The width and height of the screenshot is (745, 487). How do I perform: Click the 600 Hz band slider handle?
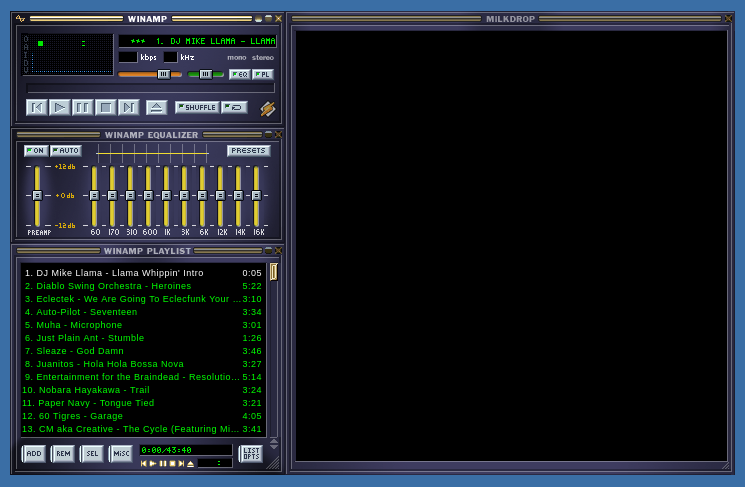tap(148, 195)
